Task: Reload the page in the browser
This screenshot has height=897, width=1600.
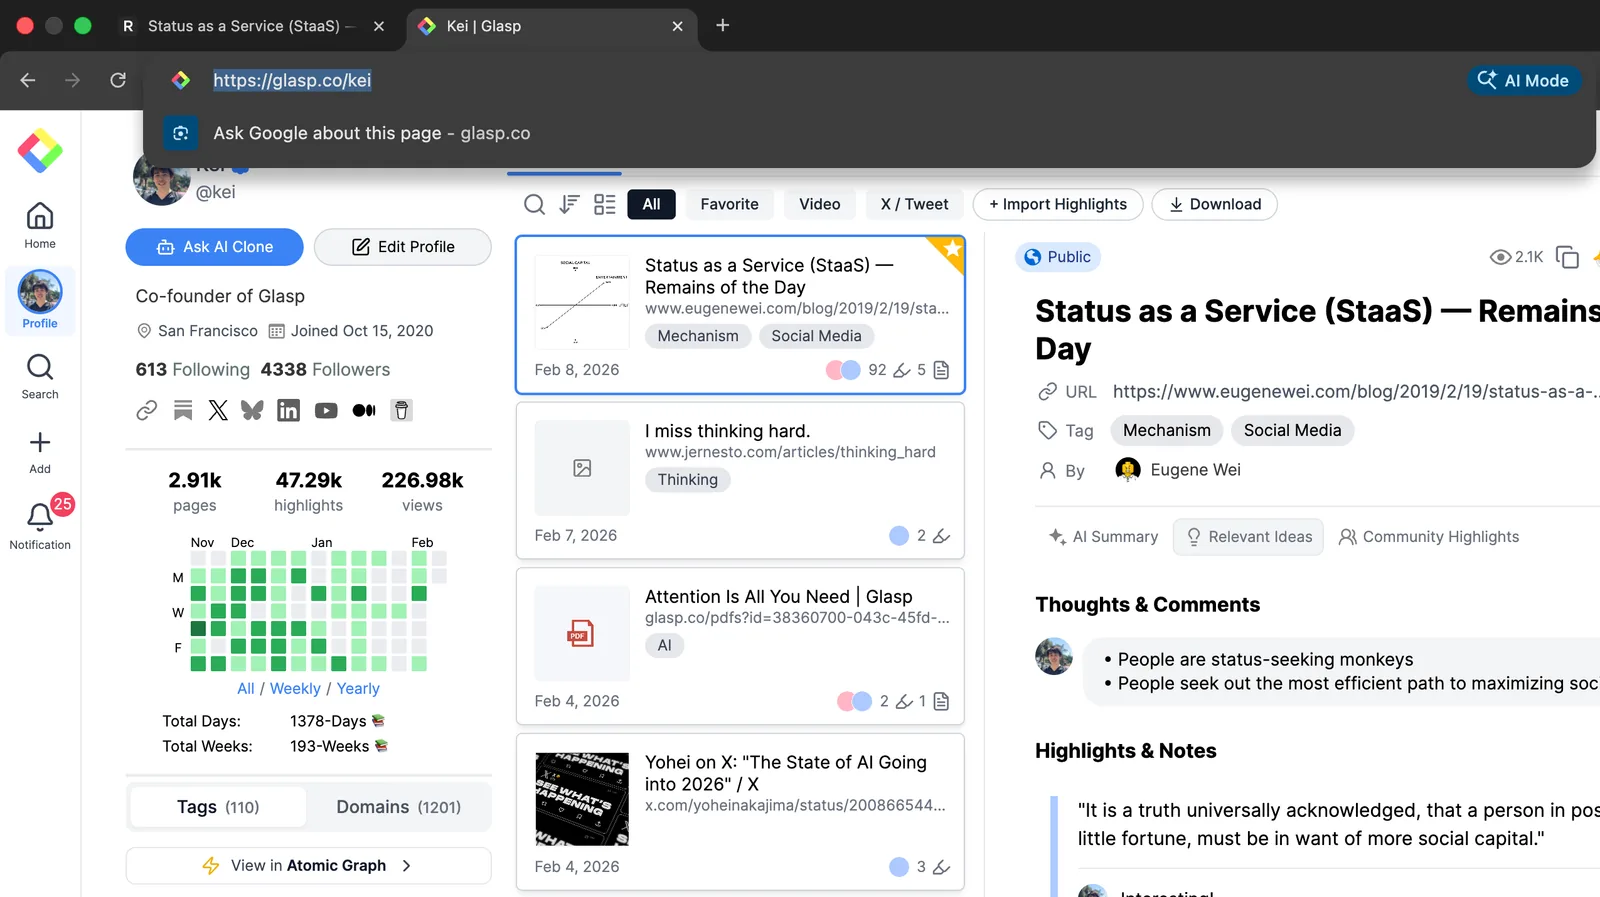Action: click(x=118, y=80)
